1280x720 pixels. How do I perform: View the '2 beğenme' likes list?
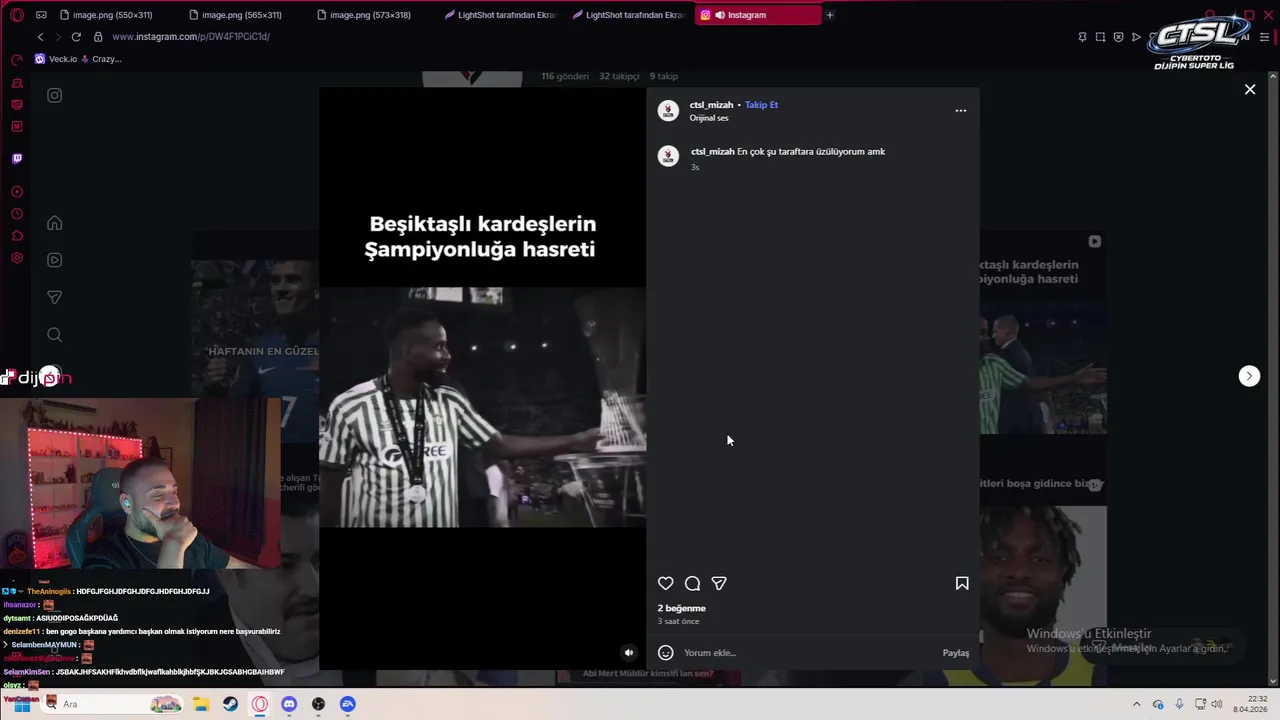click(x=682, y=608)
